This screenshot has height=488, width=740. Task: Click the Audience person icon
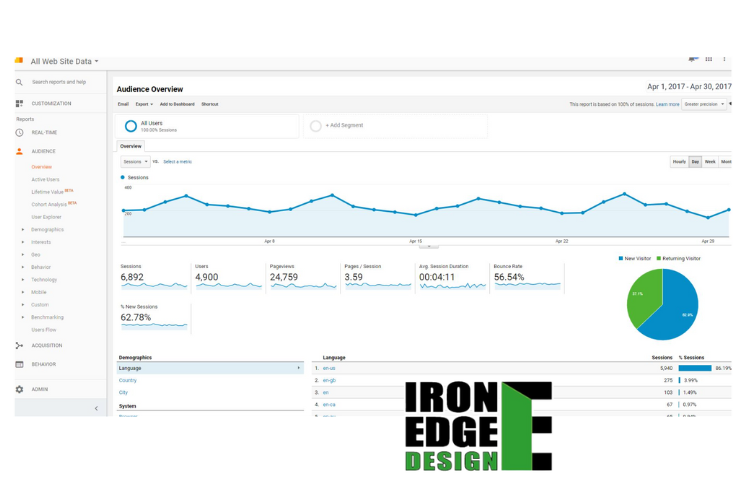19,151
